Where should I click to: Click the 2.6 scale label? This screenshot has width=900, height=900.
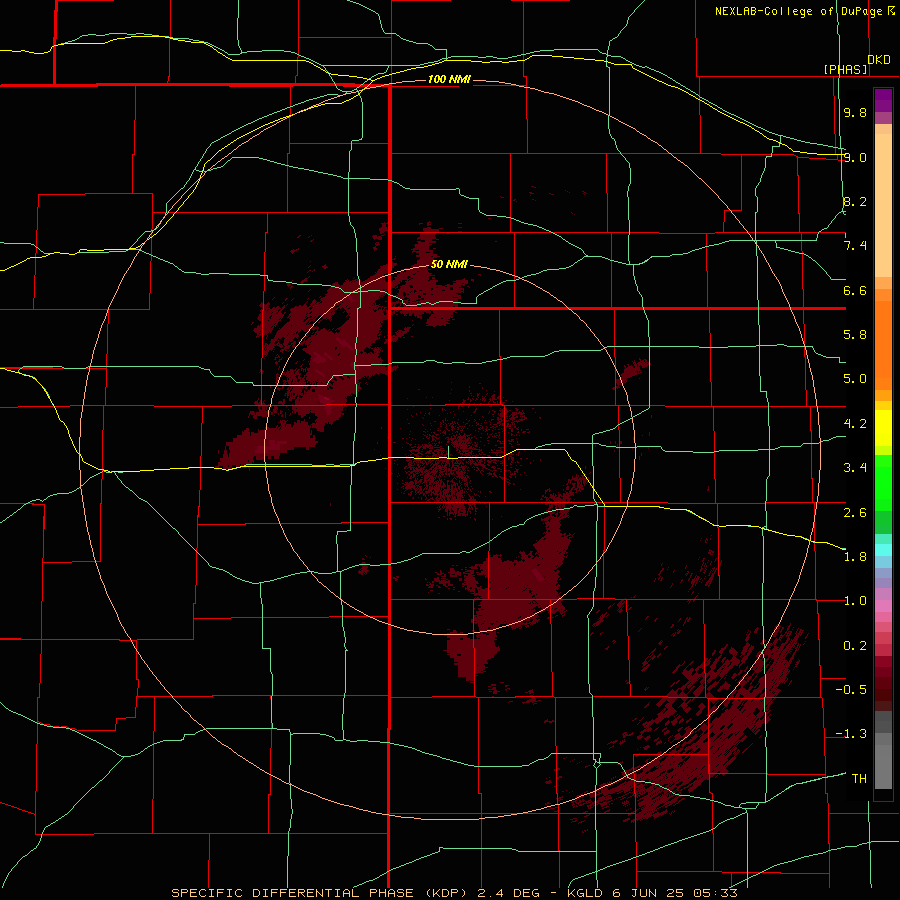[x=855, y=513]
